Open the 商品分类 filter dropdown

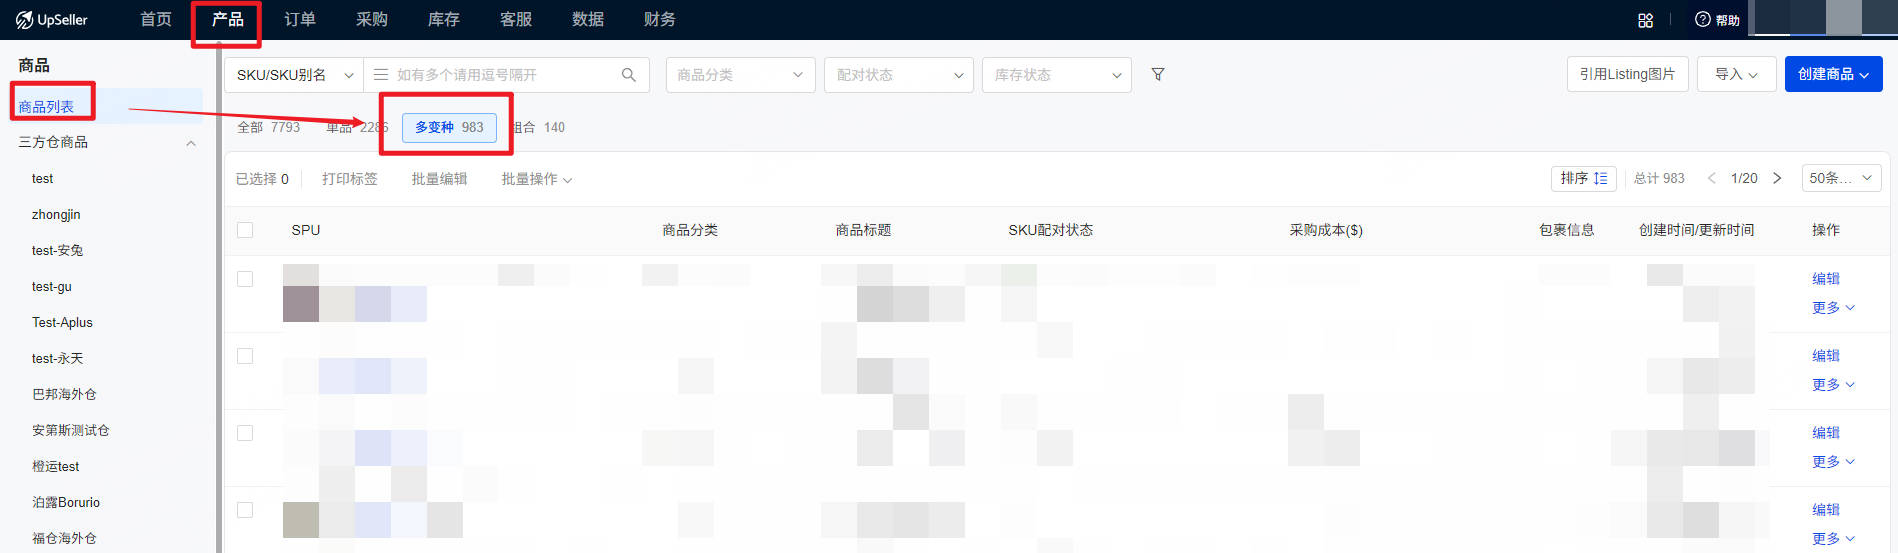[x=740, y=75]
